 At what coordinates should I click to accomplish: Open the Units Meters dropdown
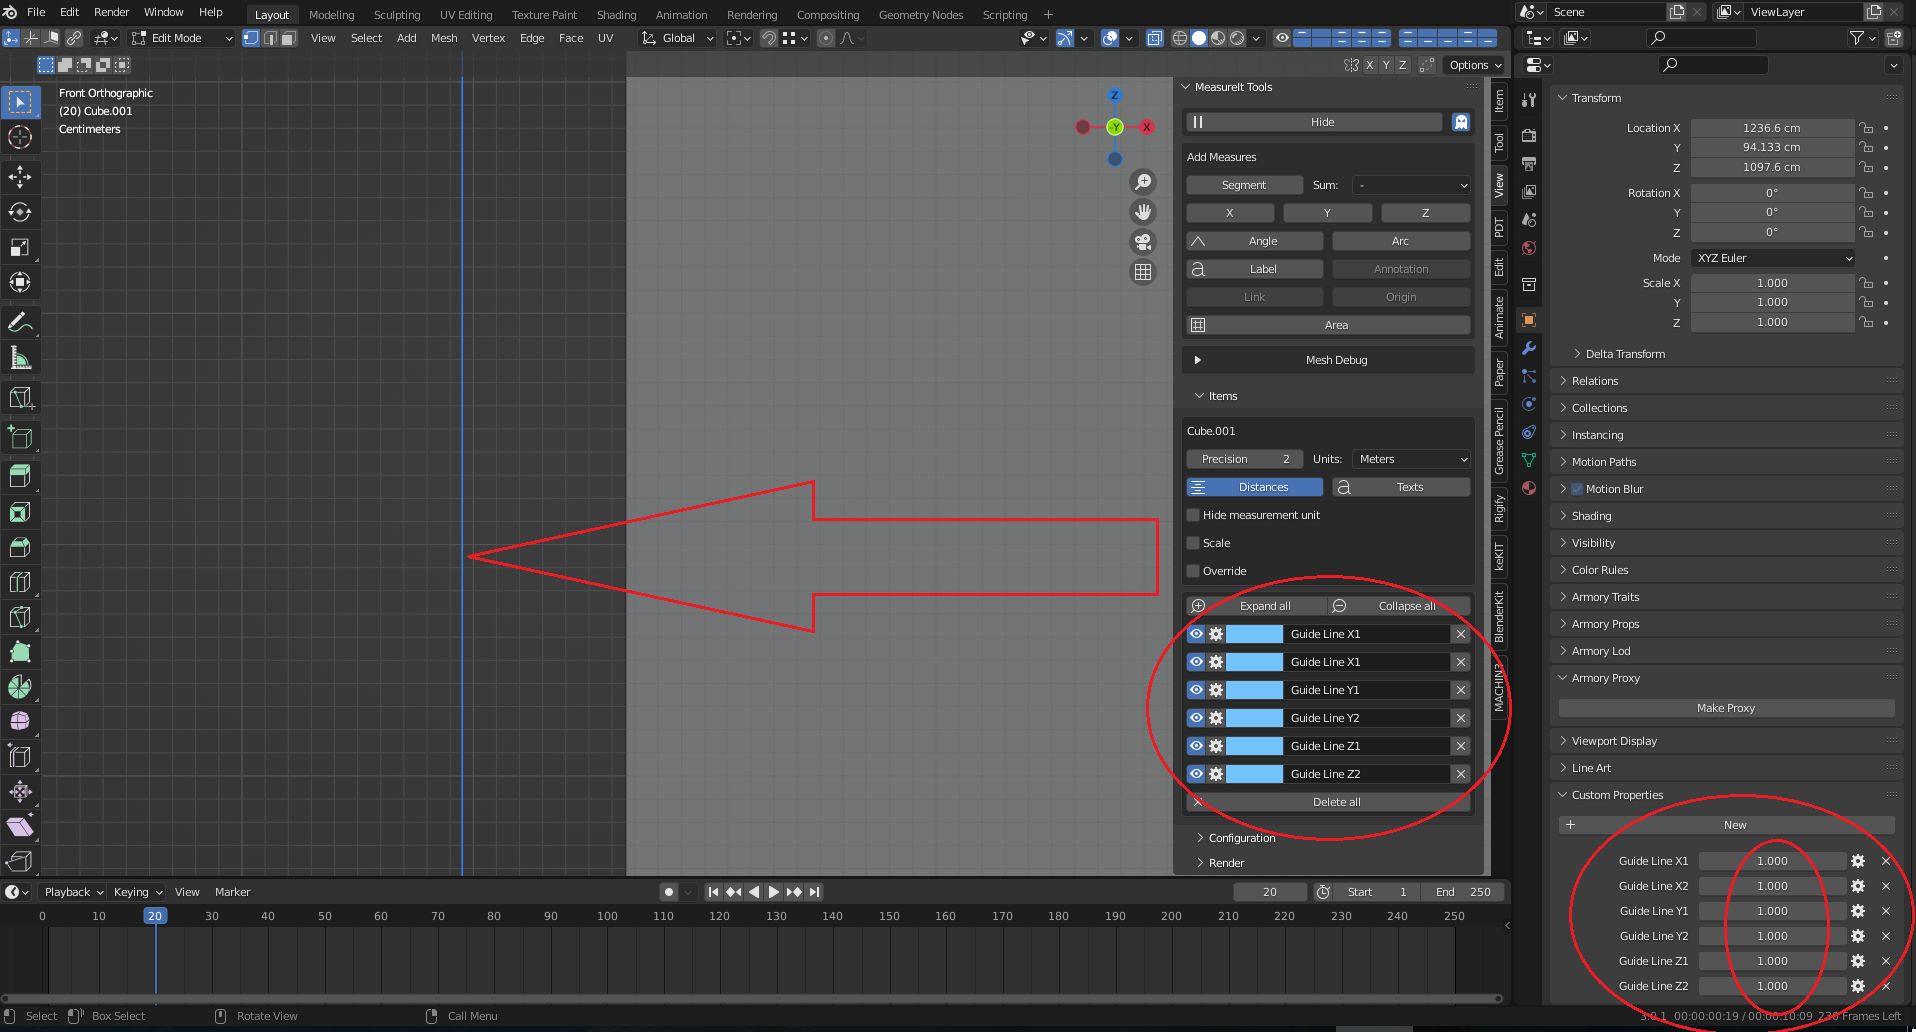coord(1412,459)
